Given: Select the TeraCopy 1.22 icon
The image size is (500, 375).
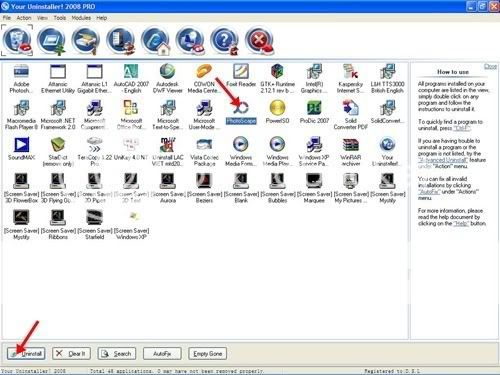Looking at the screenshot, I should coord(95,145).
